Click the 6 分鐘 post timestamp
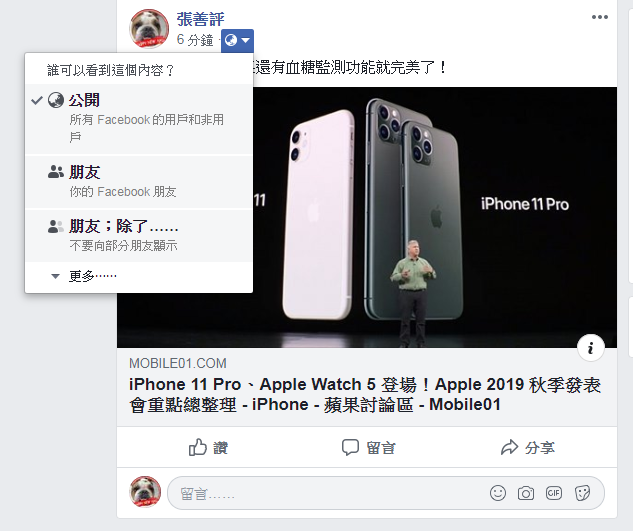This screenshot has width=633, height=531. pyautogui.click(x=195, y=40)
